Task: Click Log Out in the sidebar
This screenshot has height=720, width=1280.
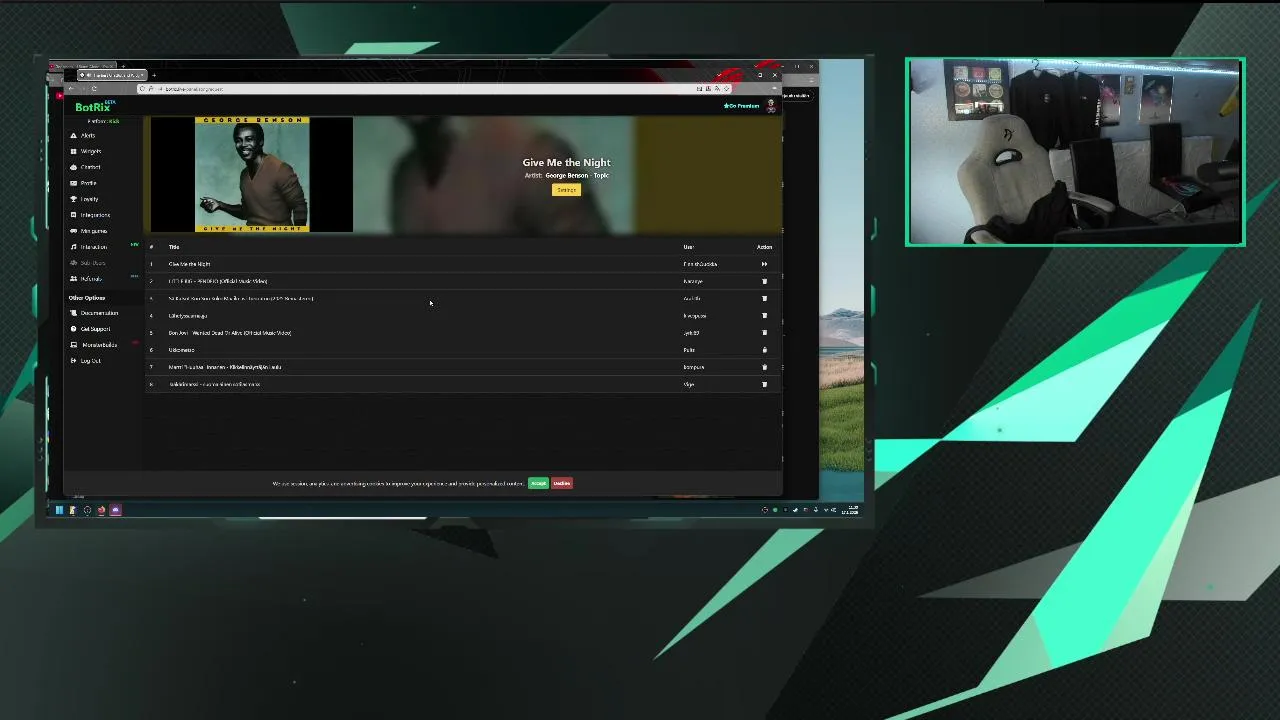Action: pos(86,361)
